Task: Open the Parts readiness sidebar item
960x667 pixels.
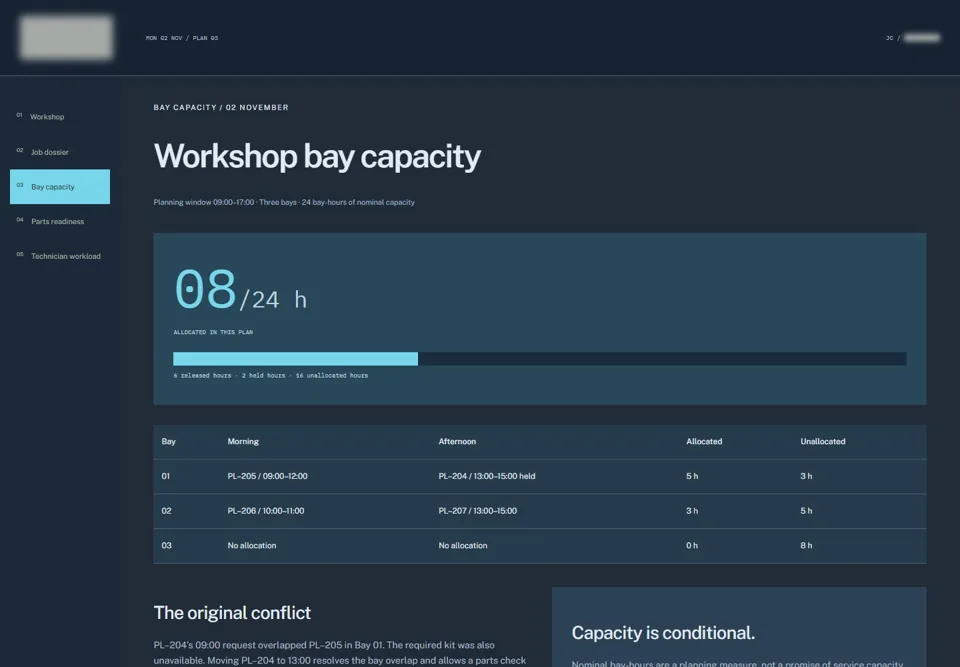Action: point(60,222)
